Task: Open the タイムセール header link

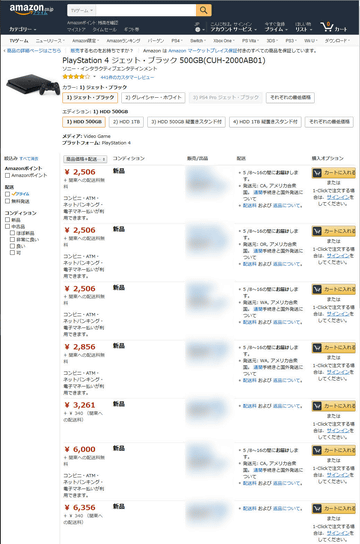Action: coord(105,29)
